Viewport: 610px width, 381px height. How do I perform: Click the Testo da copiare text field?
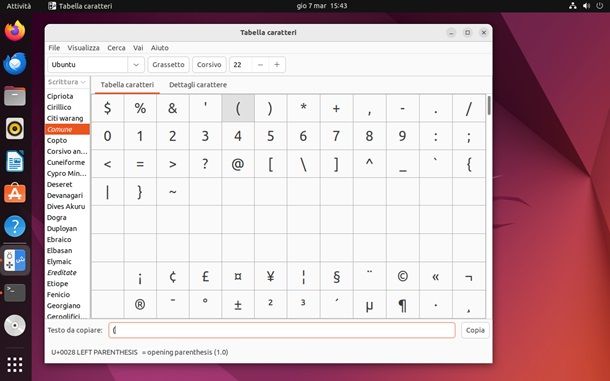tap(282, 330)
